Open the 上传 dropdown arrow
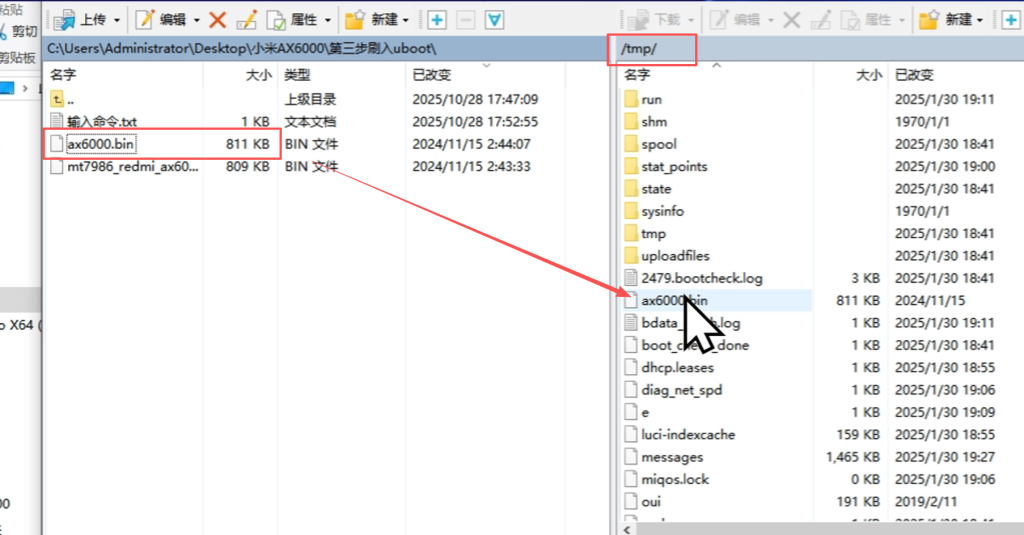Screen dimensions: 1024x535 pyautogui.click(x=117, y=20)
